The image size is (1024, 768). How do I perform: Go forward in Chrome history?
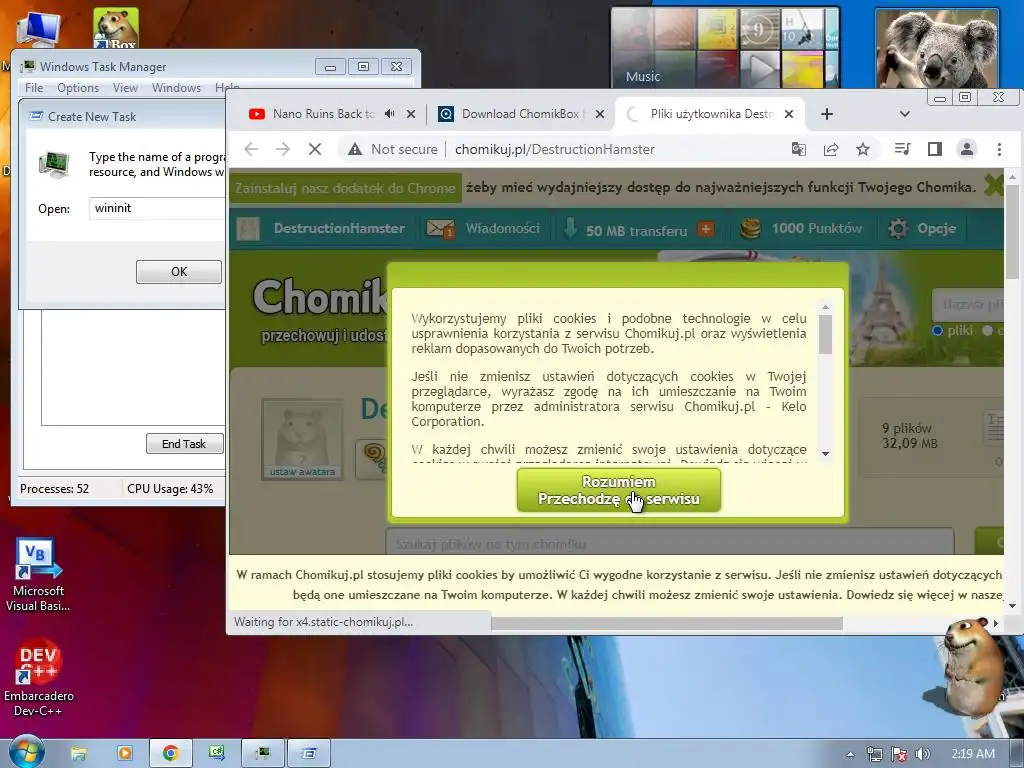(282, 149)
